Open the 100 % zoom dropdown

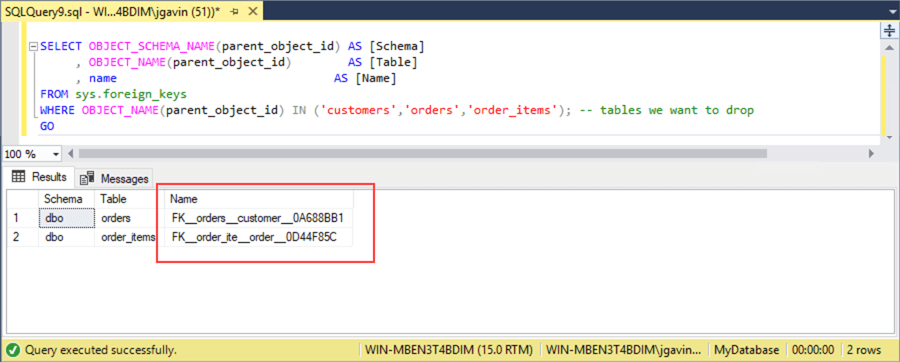56,154
